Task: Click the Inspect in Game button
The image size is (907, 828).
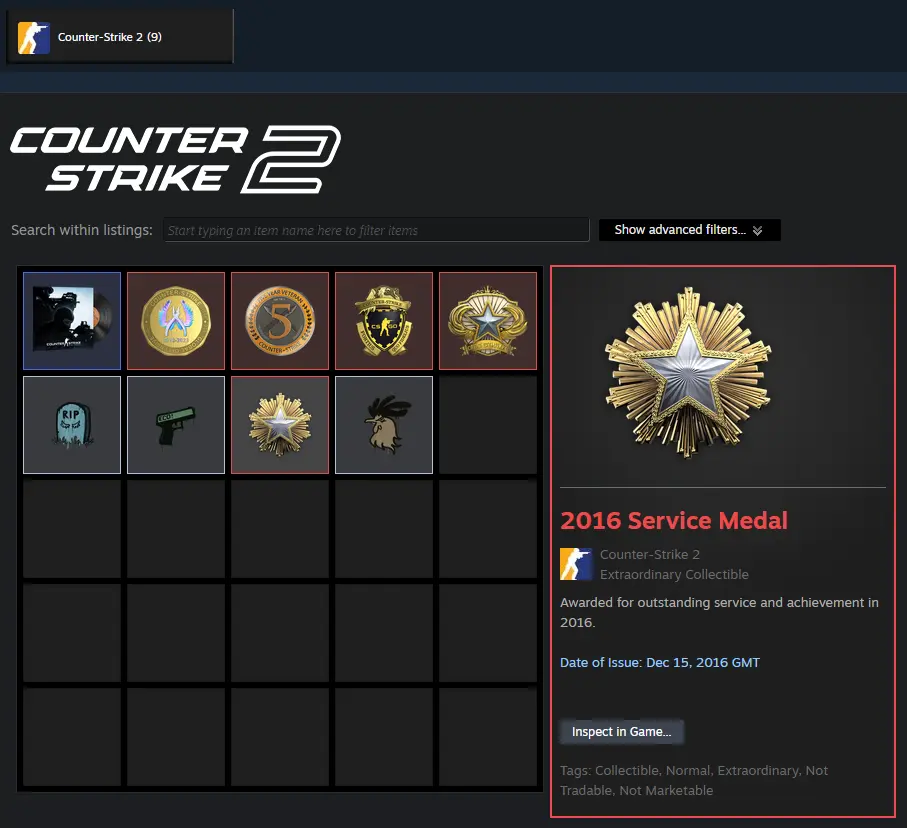Action: [x=621, y=731]
